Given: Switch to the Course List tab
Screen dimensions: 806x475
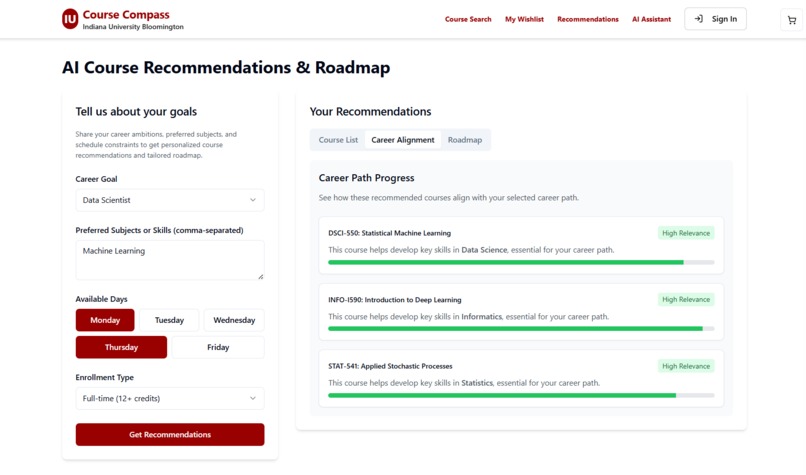Looking at the screenshot, I should pos(338,140).
